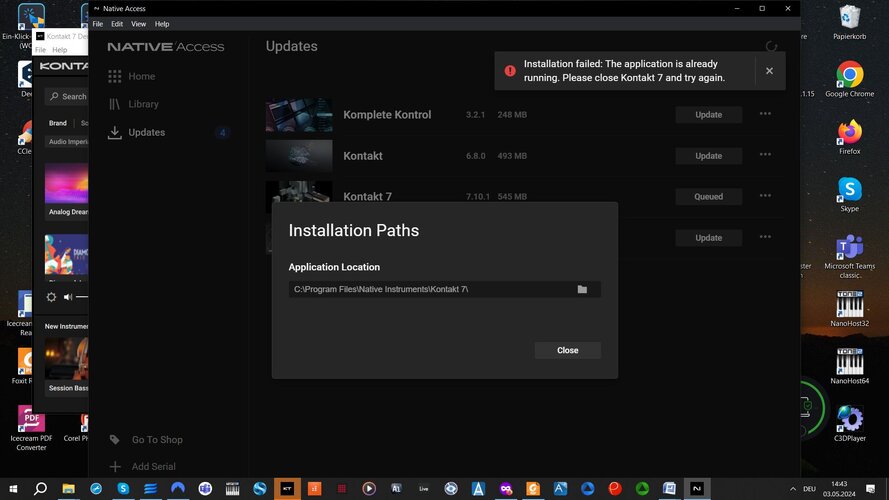Open Session Bass instrument thumbnail in Kontakt
The height and width of the screenshot is (500, 889).
[x=66, y=359]
